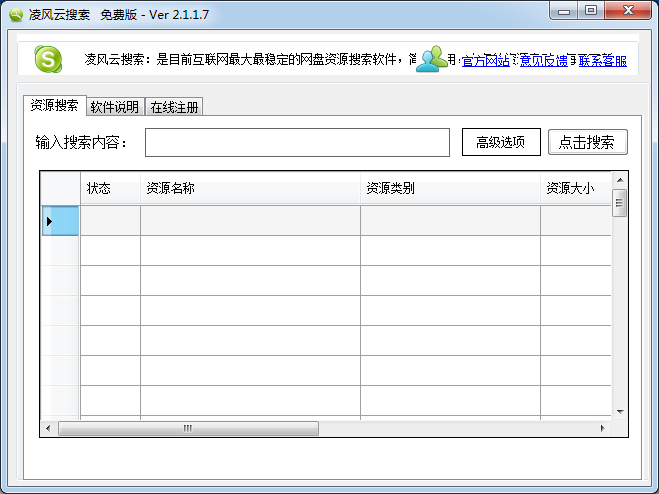Click the horizontal scrollbar right arrow
This screenshot has height=494, width=659.
(603, 428)
